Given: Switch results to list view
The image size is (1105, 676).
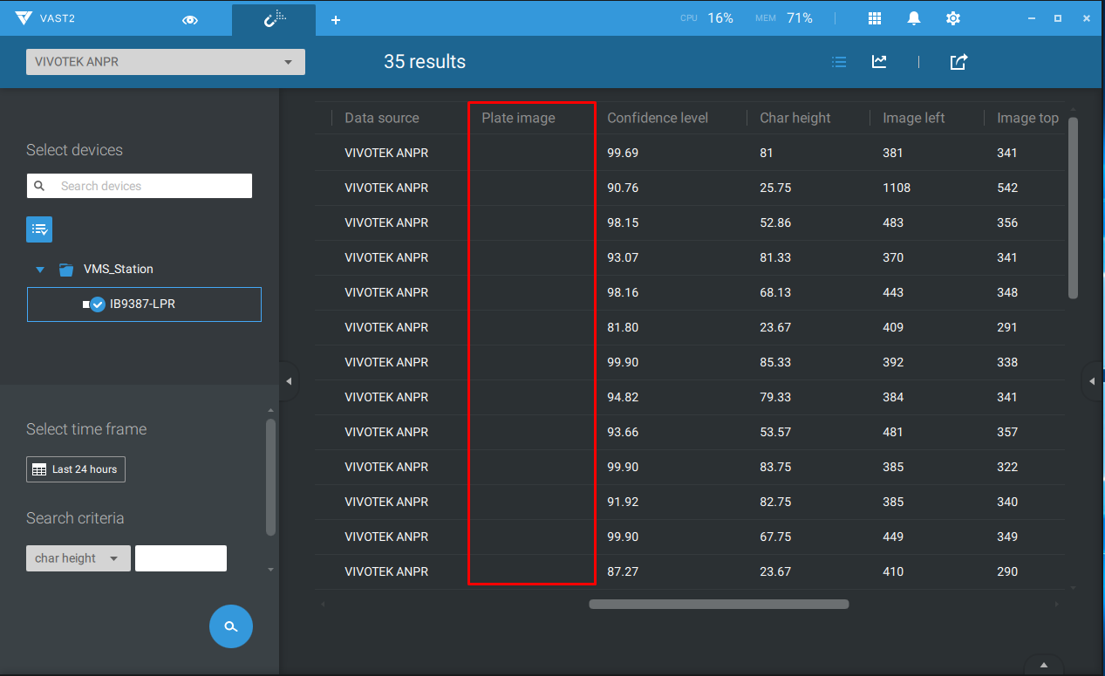Looking at the screenshot, I should tap(839, 61).
